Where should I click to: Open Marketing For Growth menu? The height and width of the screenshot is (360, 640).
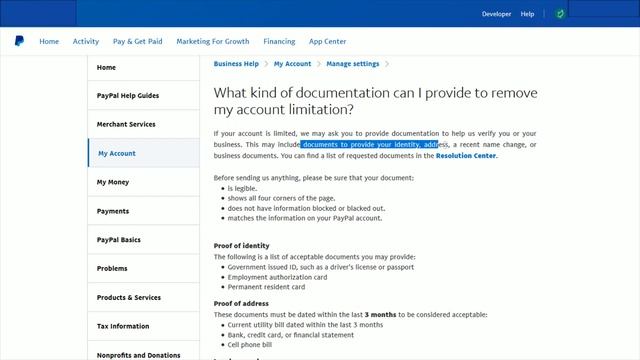pos(213,41)
